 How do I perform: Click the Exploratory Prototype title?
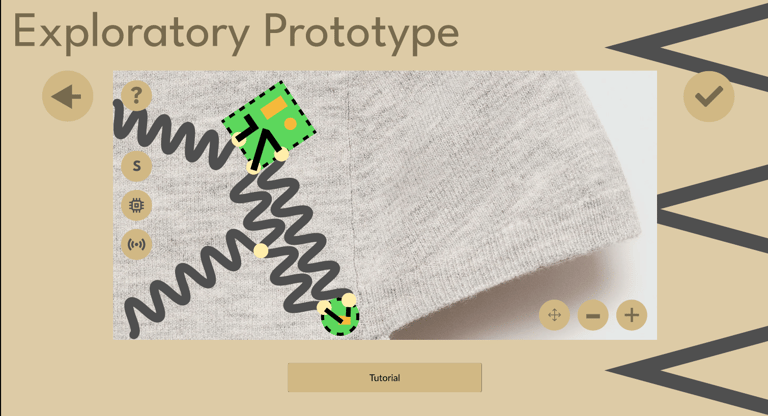pyautogui.click(x=236, y=32)
